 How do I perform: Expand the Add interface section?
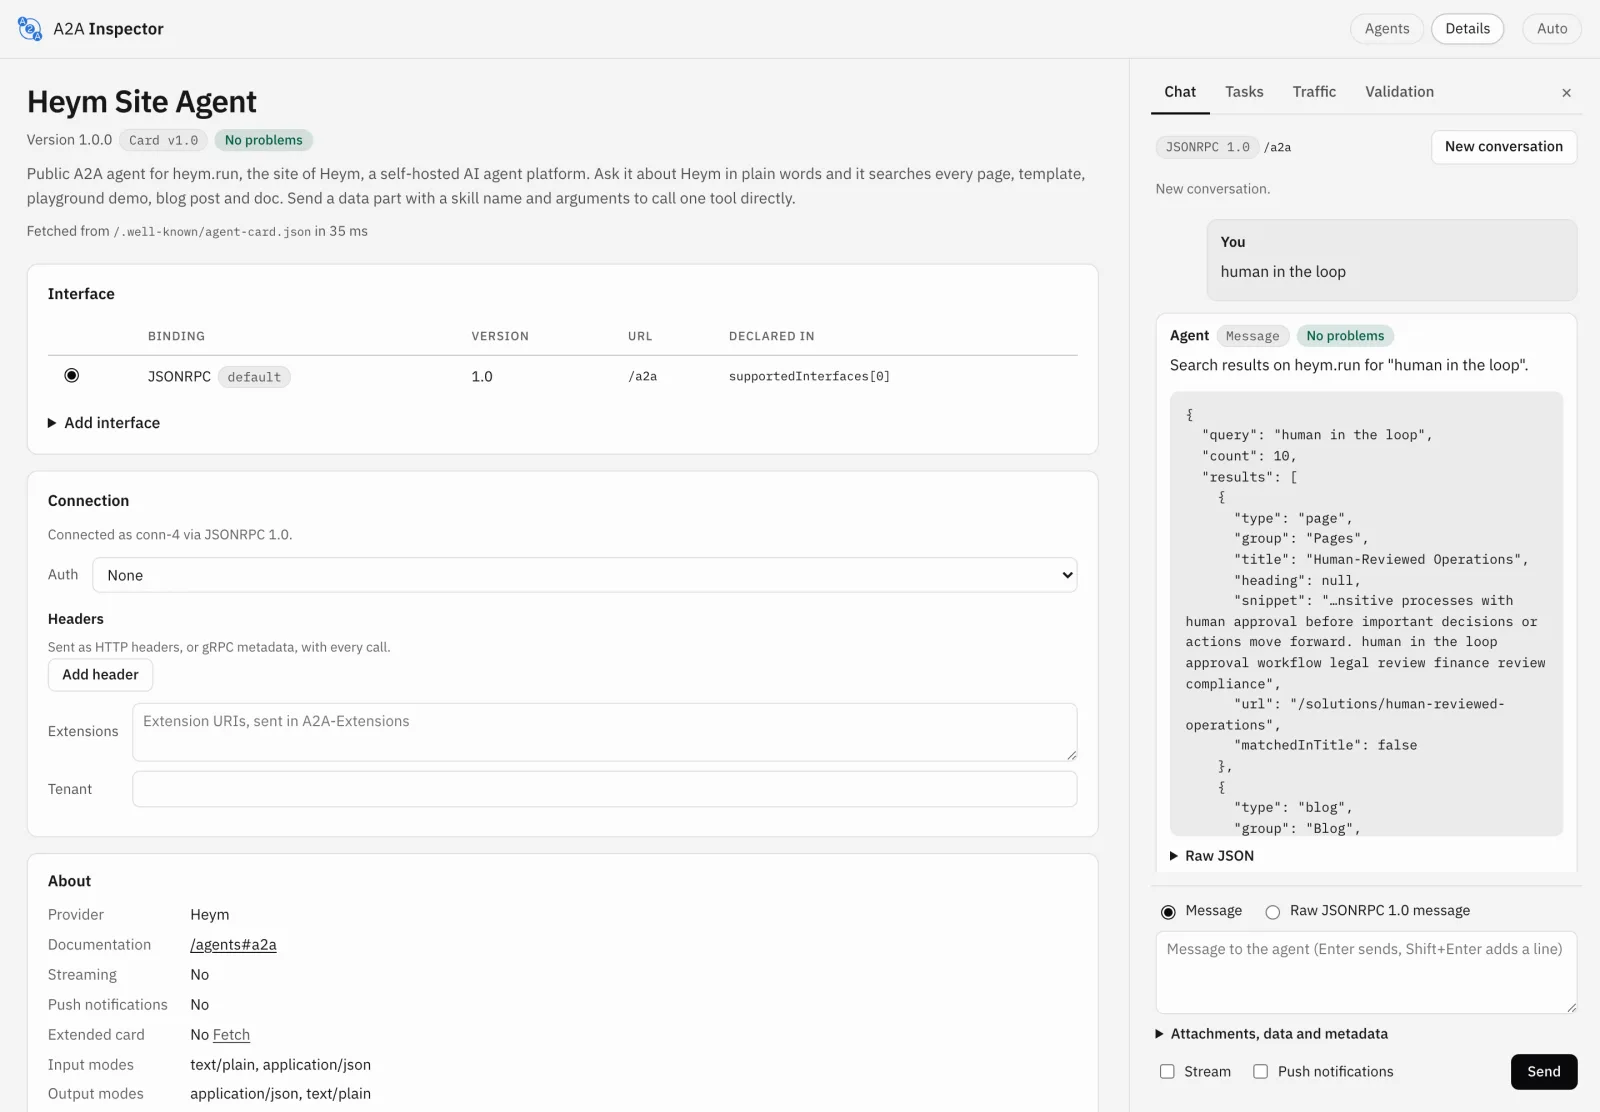[104, 423]
